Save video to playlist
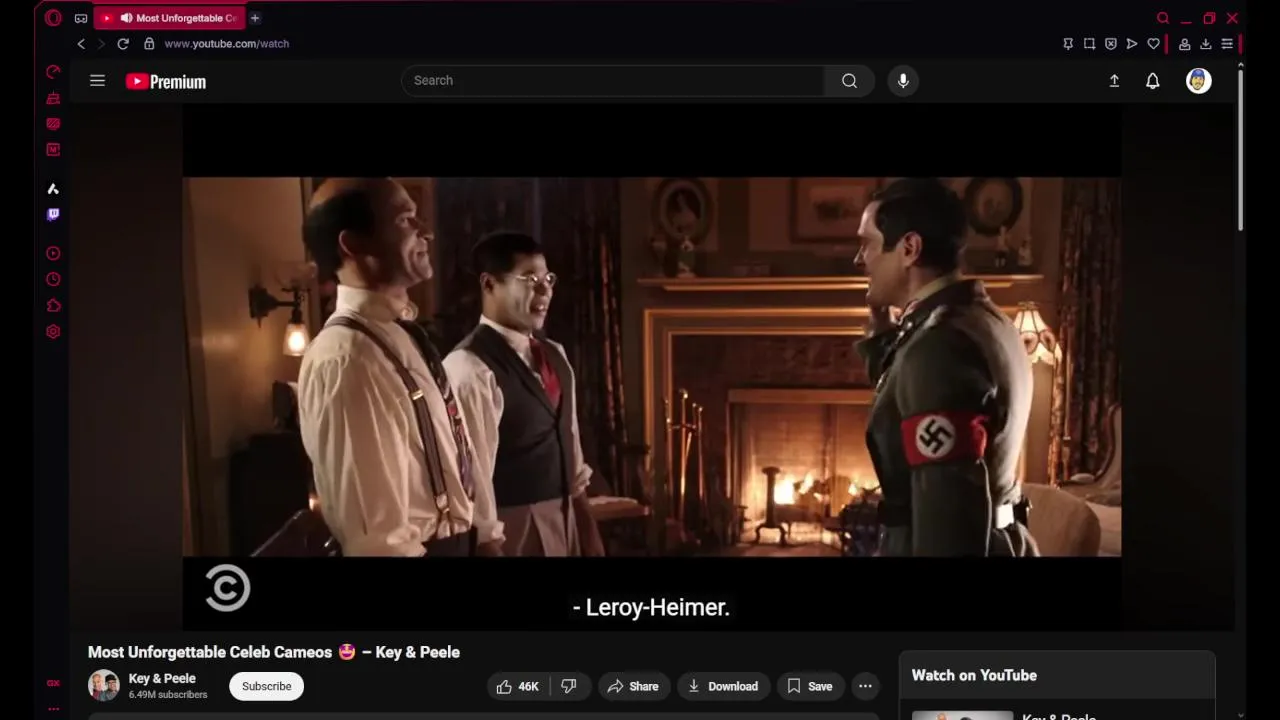 [810, 686]
